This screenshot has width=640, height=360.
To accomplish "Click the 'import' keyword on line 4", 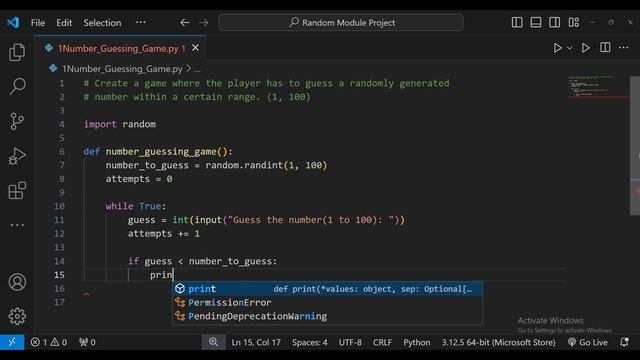I will pyautogui.click(x=100, y=124).
